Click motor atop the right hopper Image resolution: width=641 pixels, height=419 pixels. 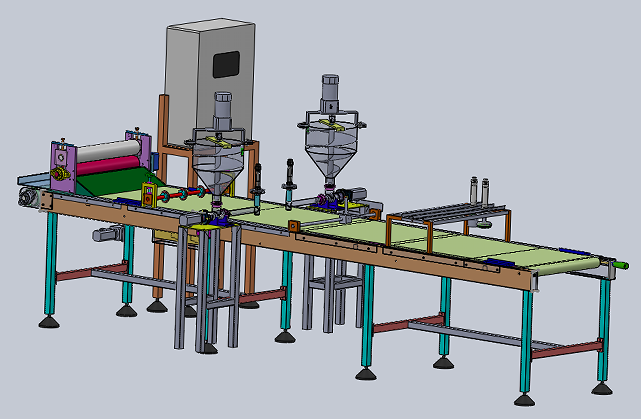pos(330,93)
